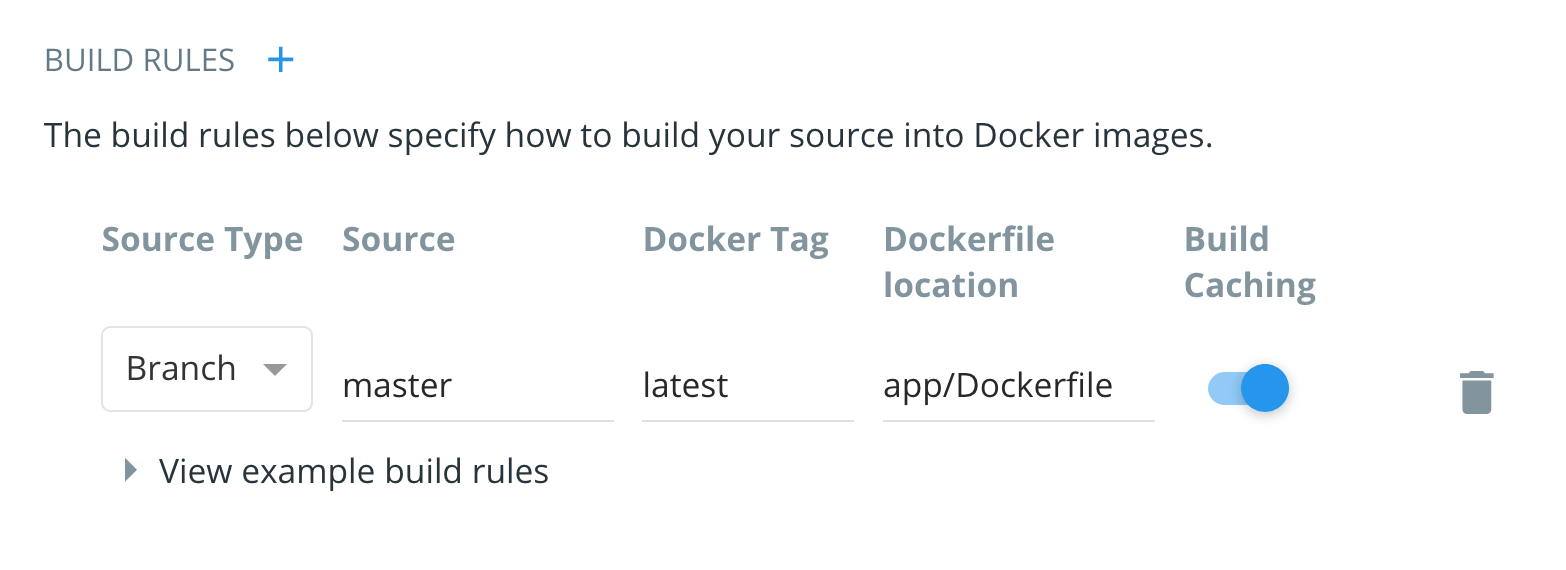Image resolution: width=1566 pixels, height=570 pixels.
Task: Add a new build rule with plus icon
Action: pos(281,61)
